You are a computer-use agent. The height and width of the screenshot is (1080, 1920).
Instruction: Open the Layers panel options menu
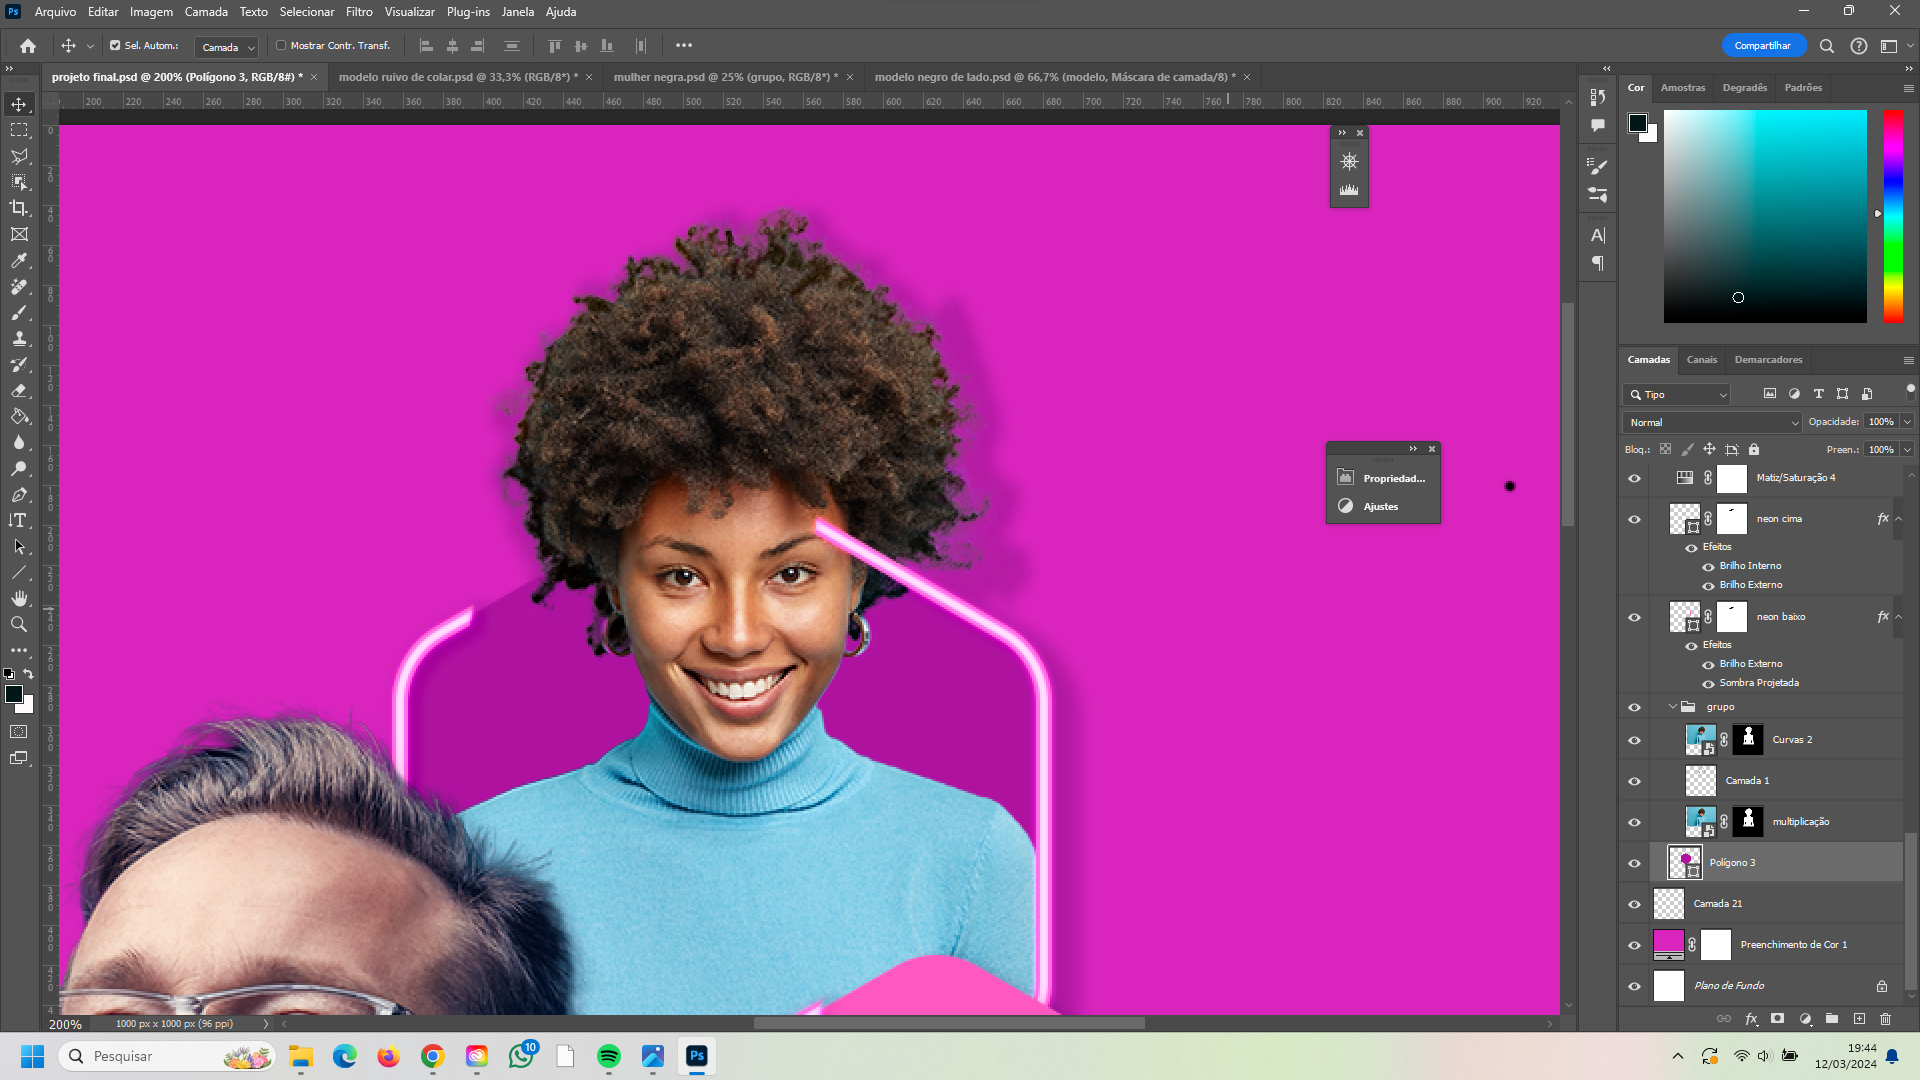tap(1908, 360)
